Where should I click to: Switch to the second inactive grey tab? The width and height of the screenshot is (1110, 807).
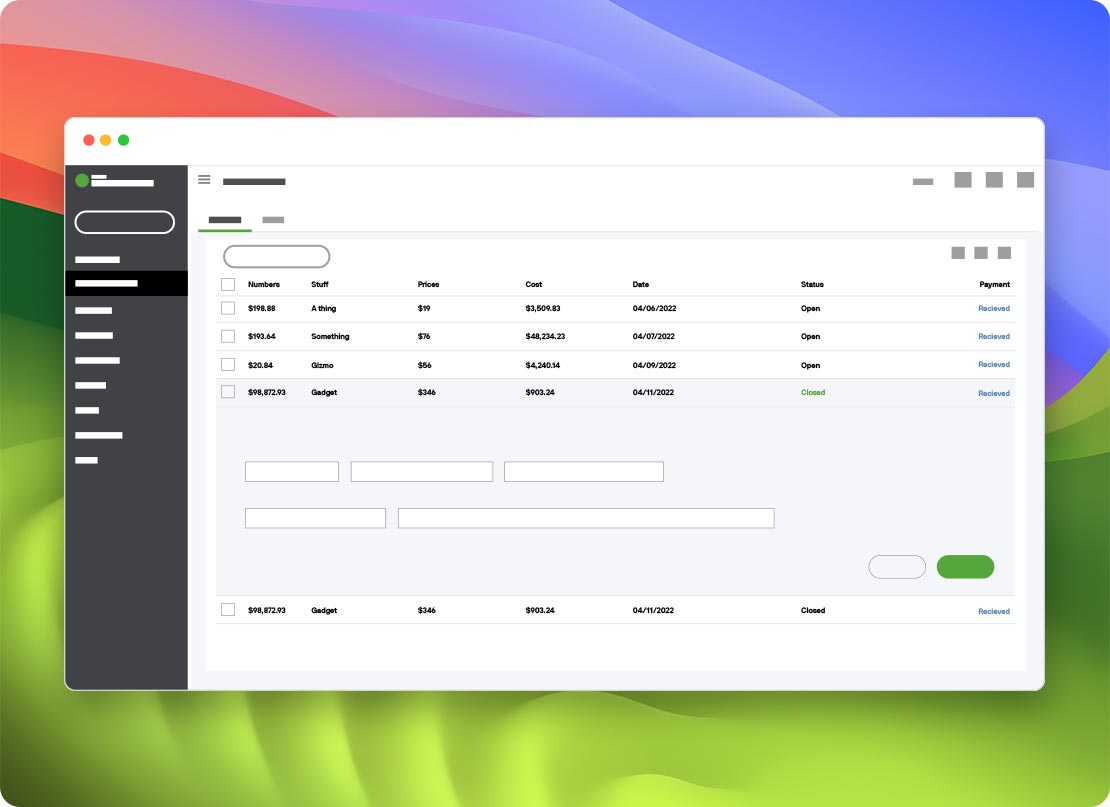[273, 219]
